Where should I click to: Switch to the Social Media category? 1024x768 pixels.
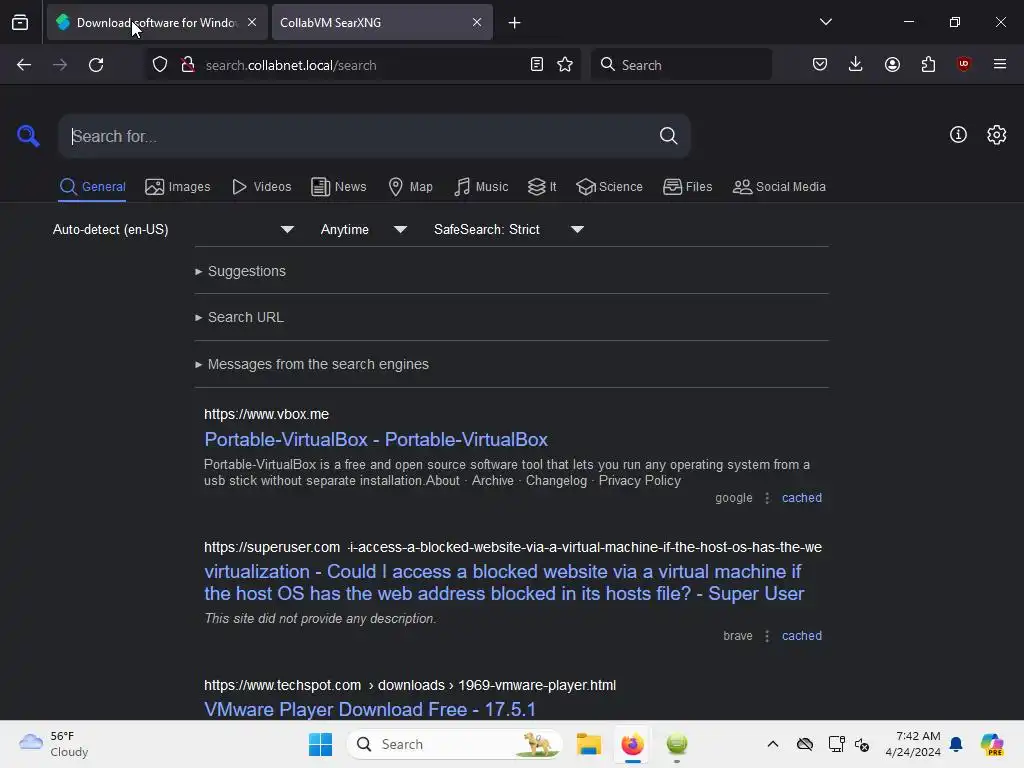pos(780,187)
